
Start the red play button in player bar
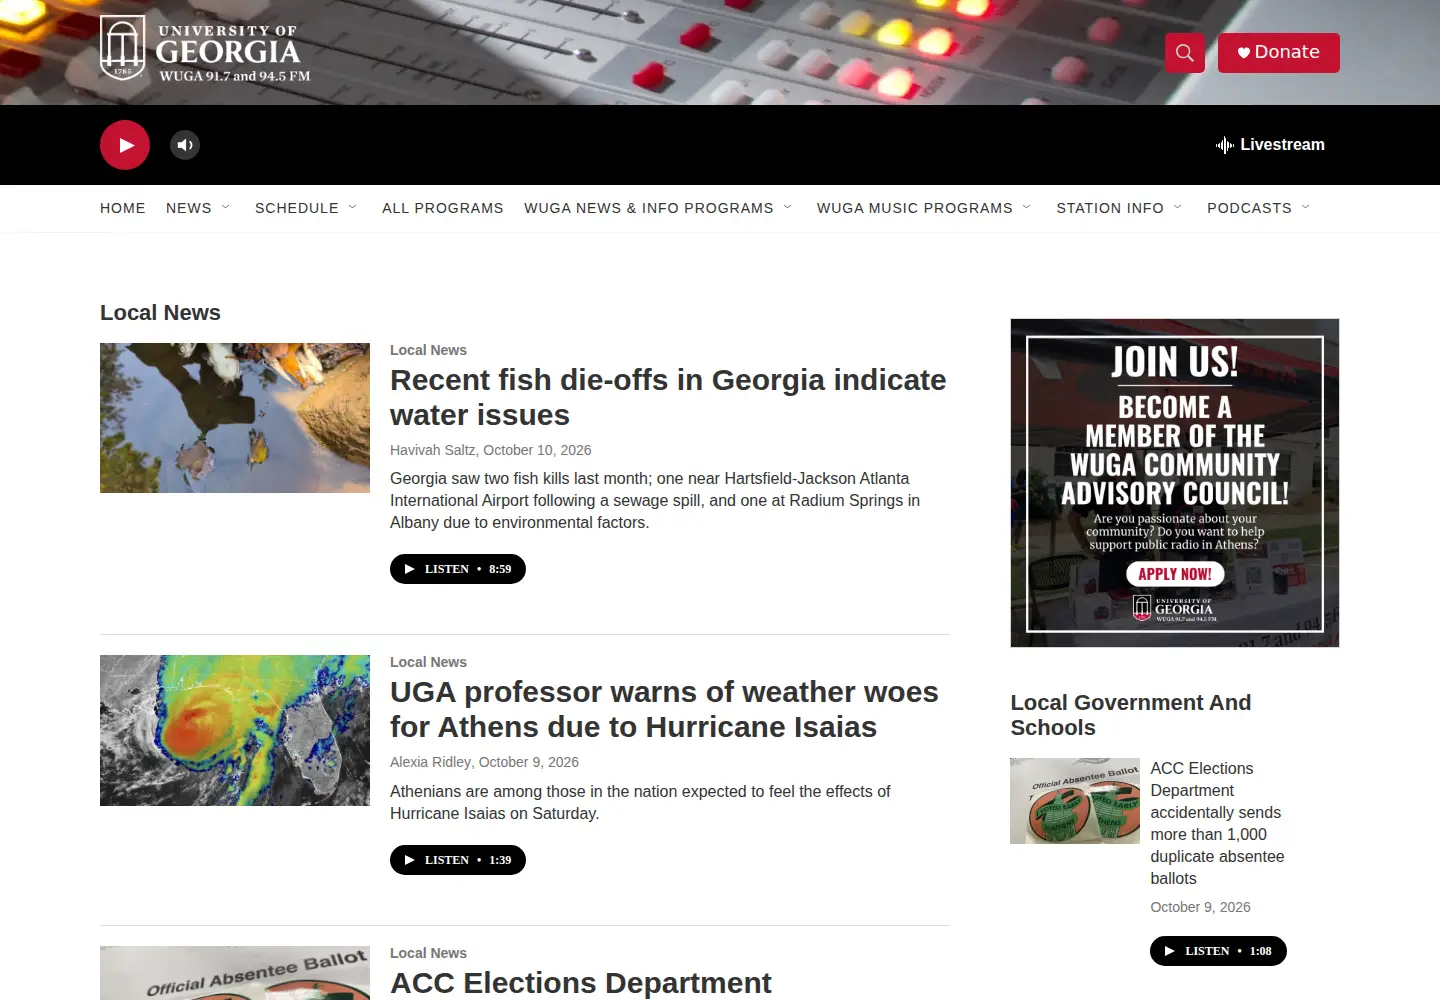tap(125, 145)
